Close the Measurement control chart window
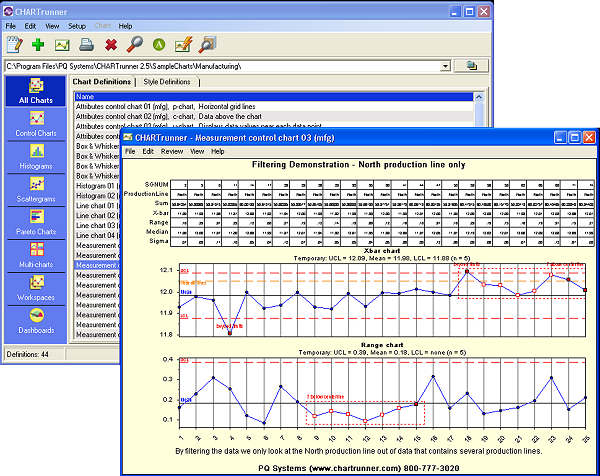 click(x=589, y=137)
